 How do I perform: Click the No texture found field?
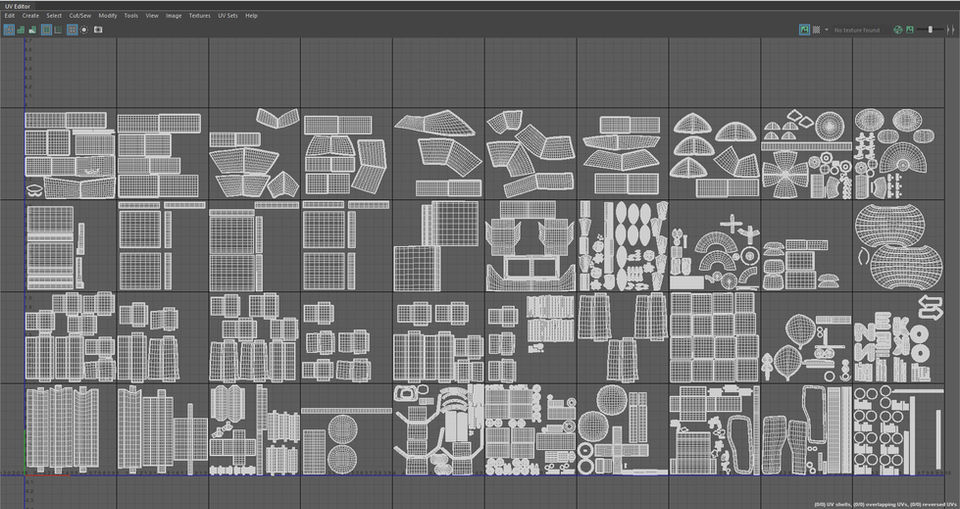(x=859, y=30)
